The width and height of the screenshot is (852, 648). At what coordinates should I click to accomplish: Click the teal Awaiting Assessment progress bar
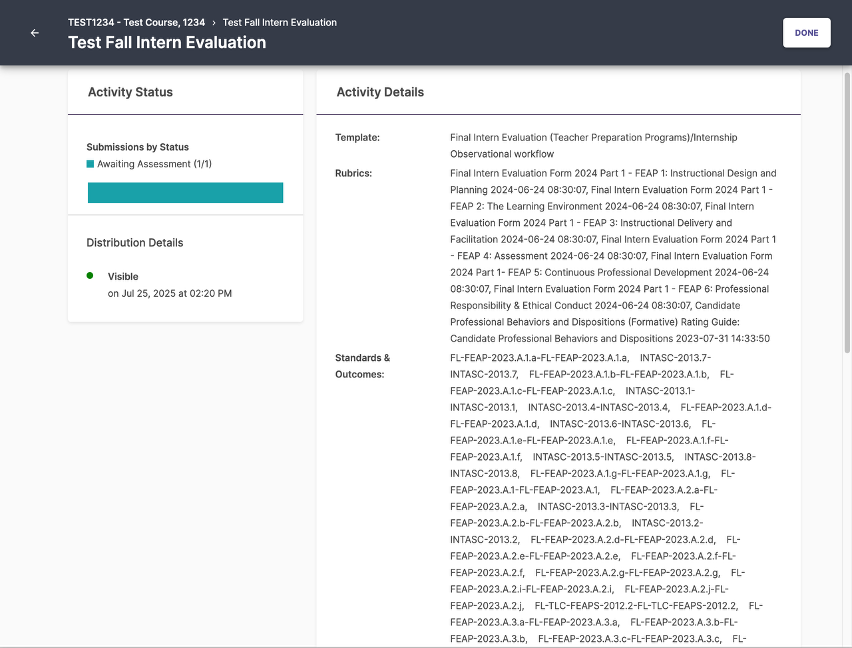tap(185, 192)
